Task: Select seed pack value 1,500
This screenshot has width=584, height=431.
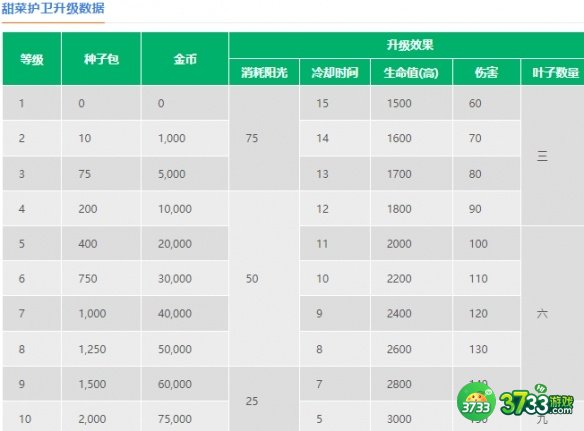Action: point(101,384)
